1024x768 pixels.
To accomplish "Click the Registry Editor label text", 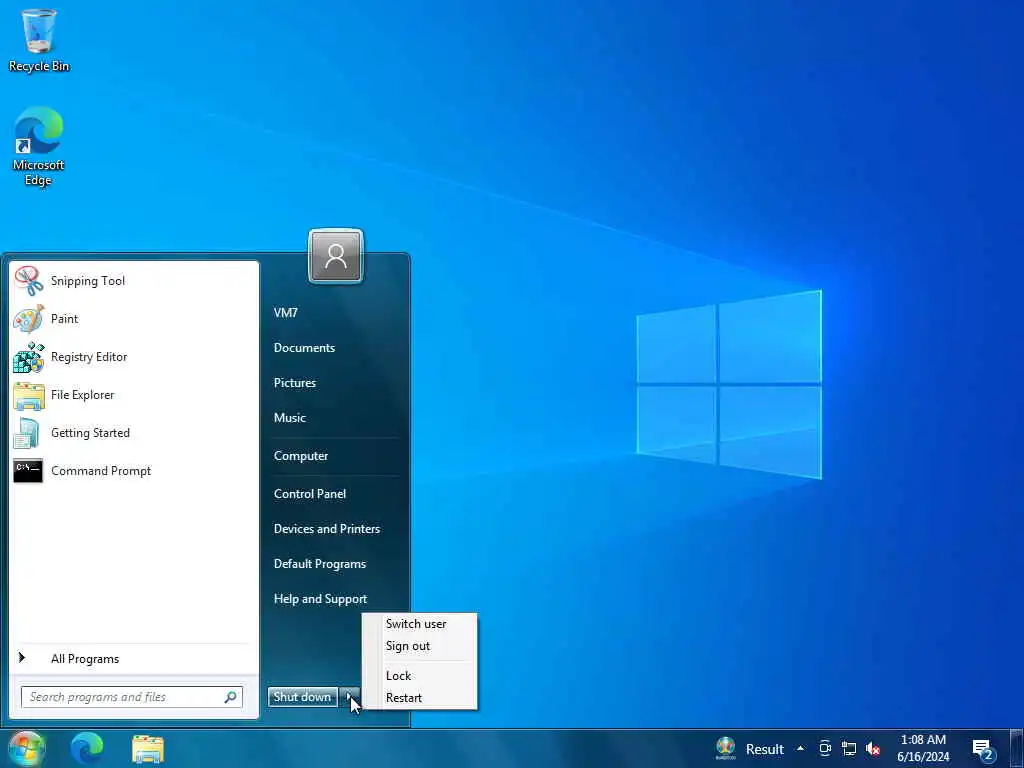I will 89,357.
